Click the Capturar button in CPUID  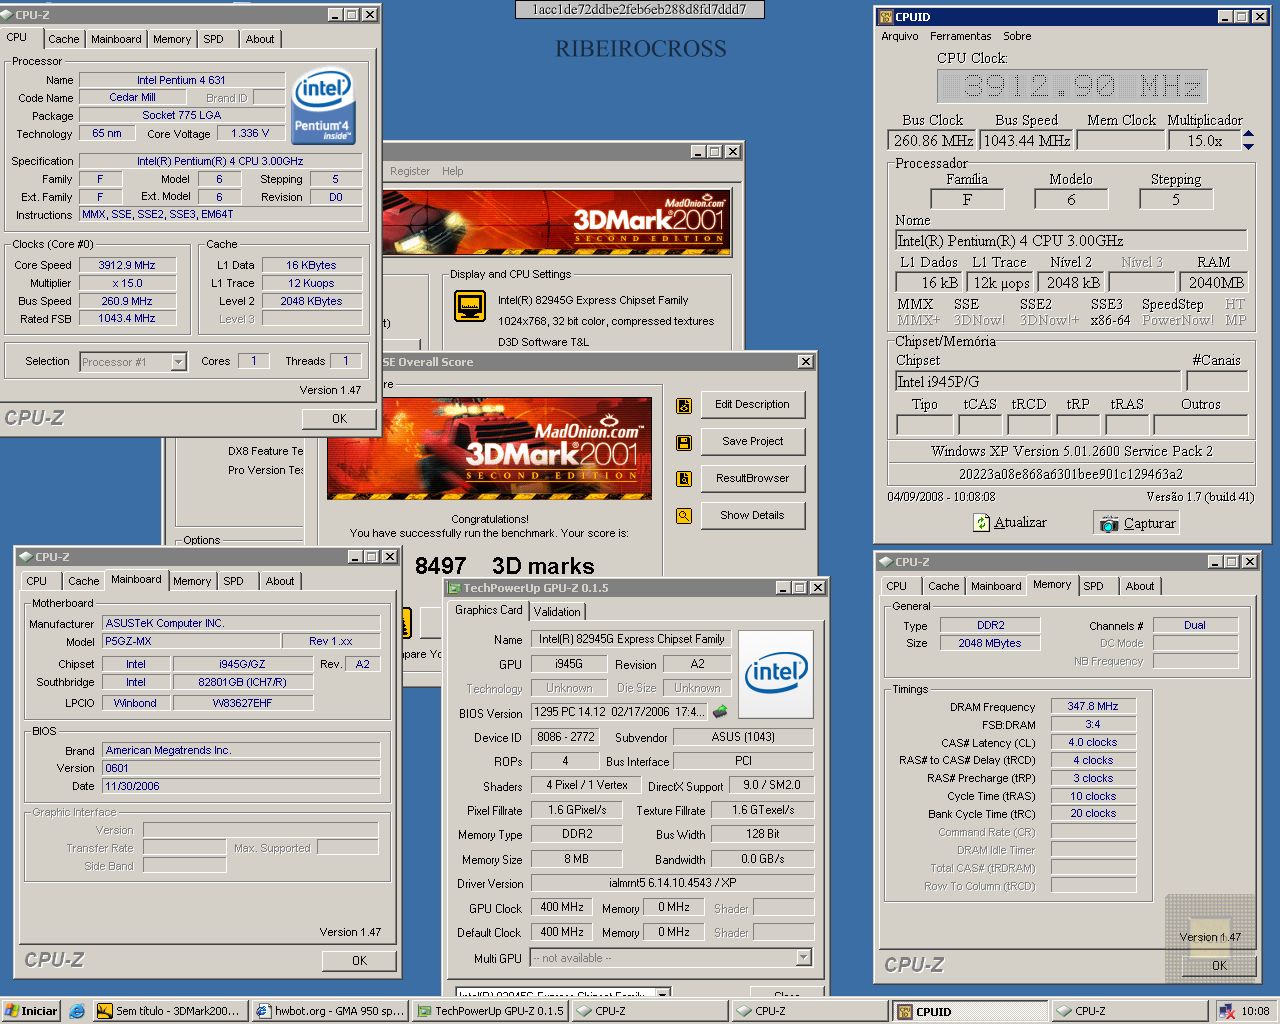(x=1138, y=523)
